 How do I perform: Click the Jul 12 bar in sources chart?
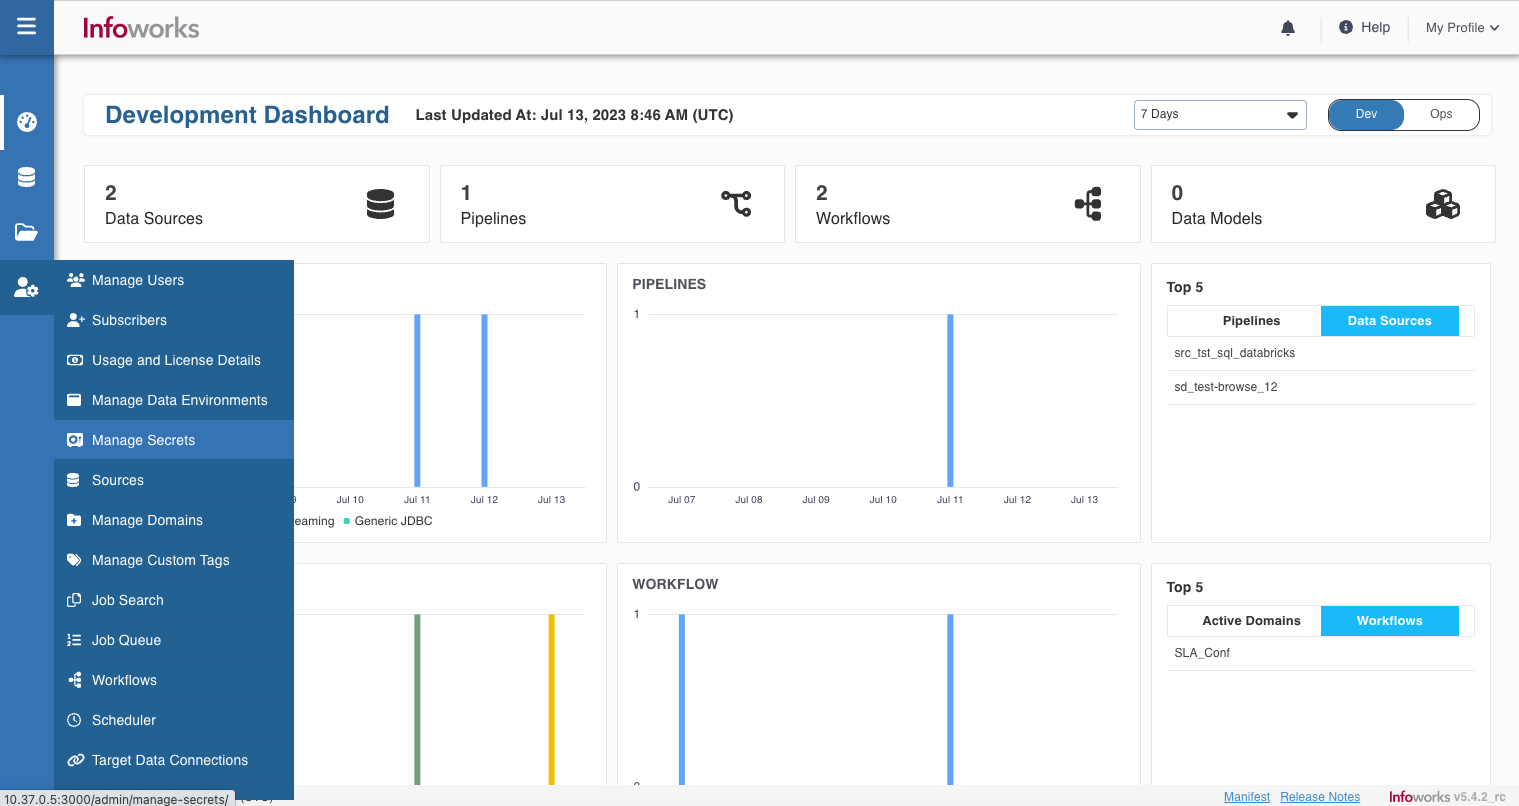(484, 400)
